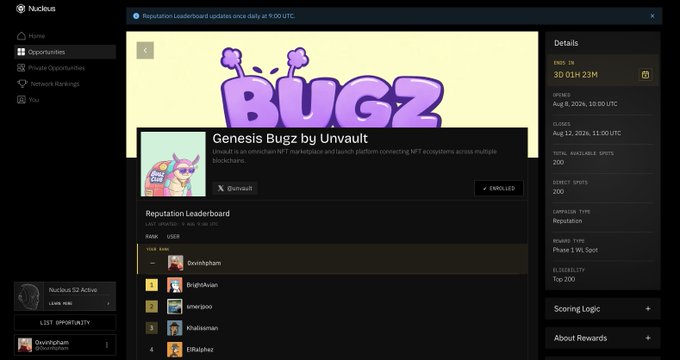Viewport: 680px width, 360px height.
Task: Expand the About Rewards section
Action: point(603,338)
